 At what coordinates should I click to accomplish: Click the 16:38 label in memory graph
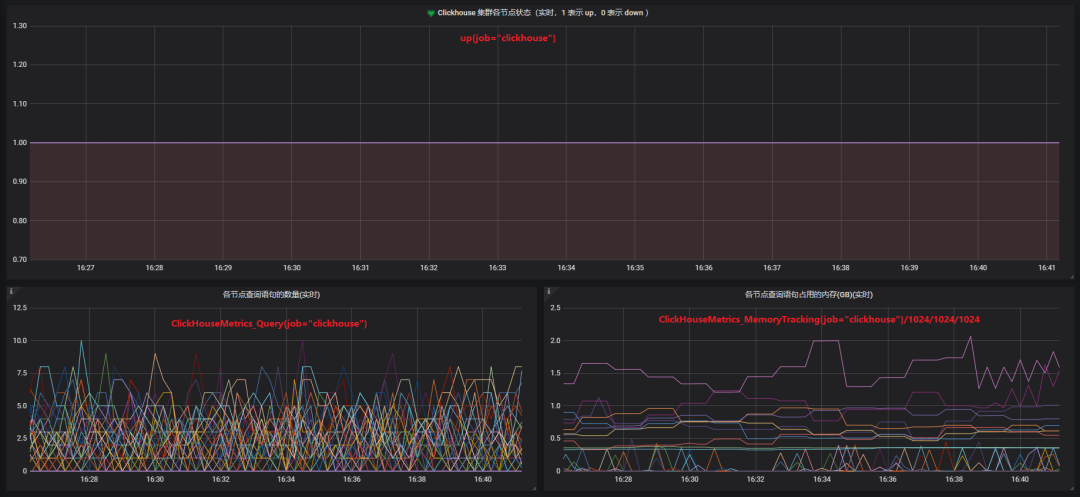(954, 479)
